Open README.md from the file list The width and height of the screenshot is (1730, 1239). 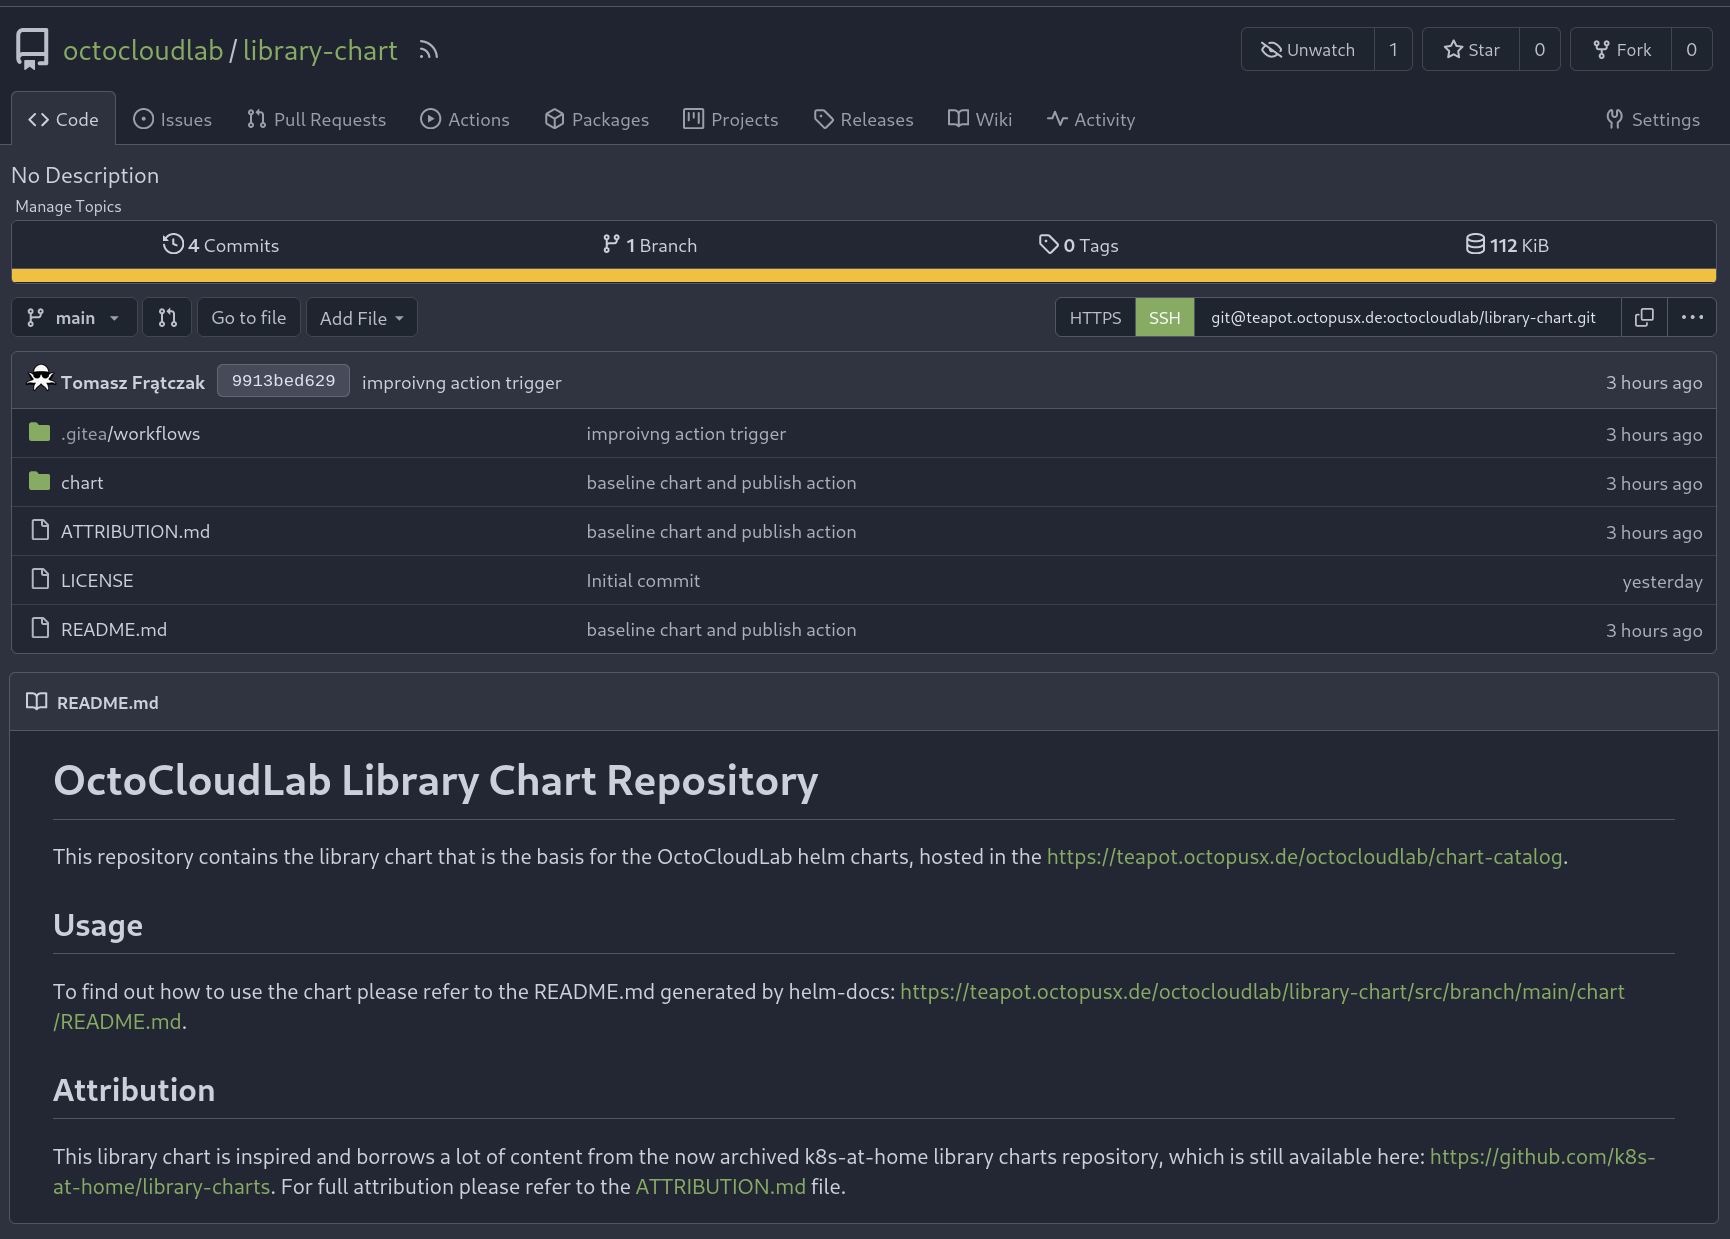(114, 629)
